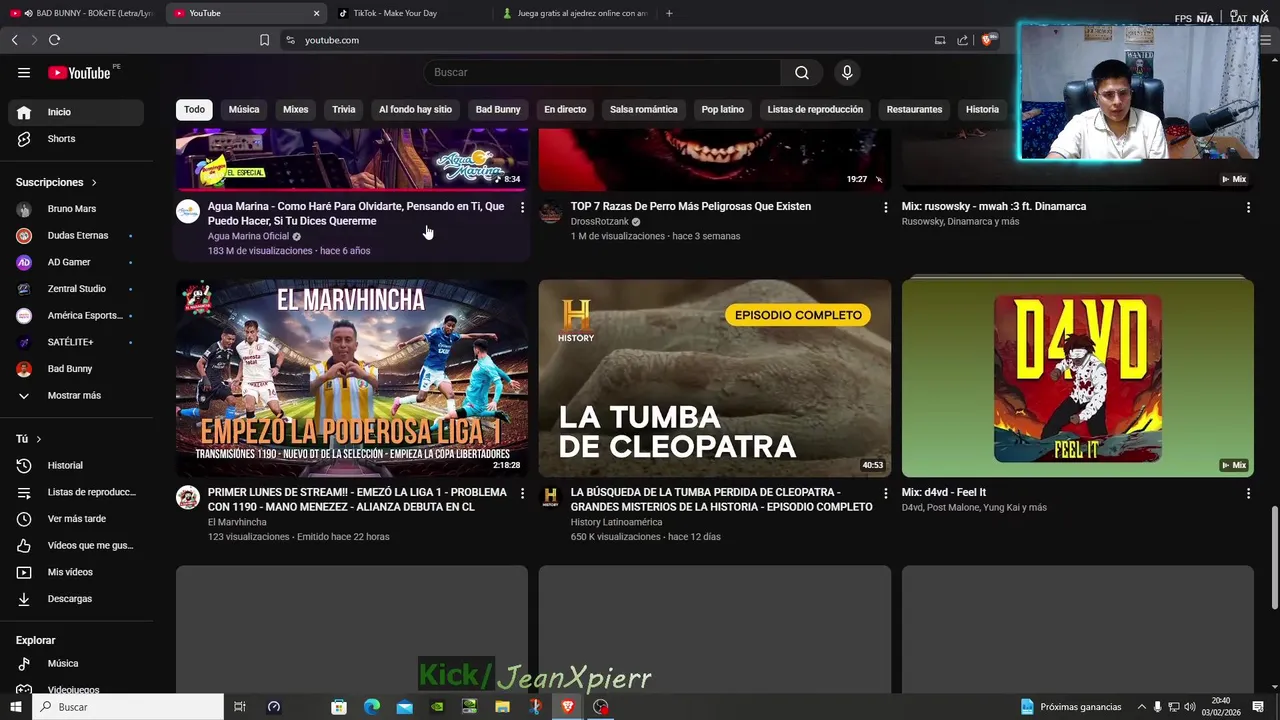Open Historial from sidebar

pyautogui.click(x=76, y=465)
